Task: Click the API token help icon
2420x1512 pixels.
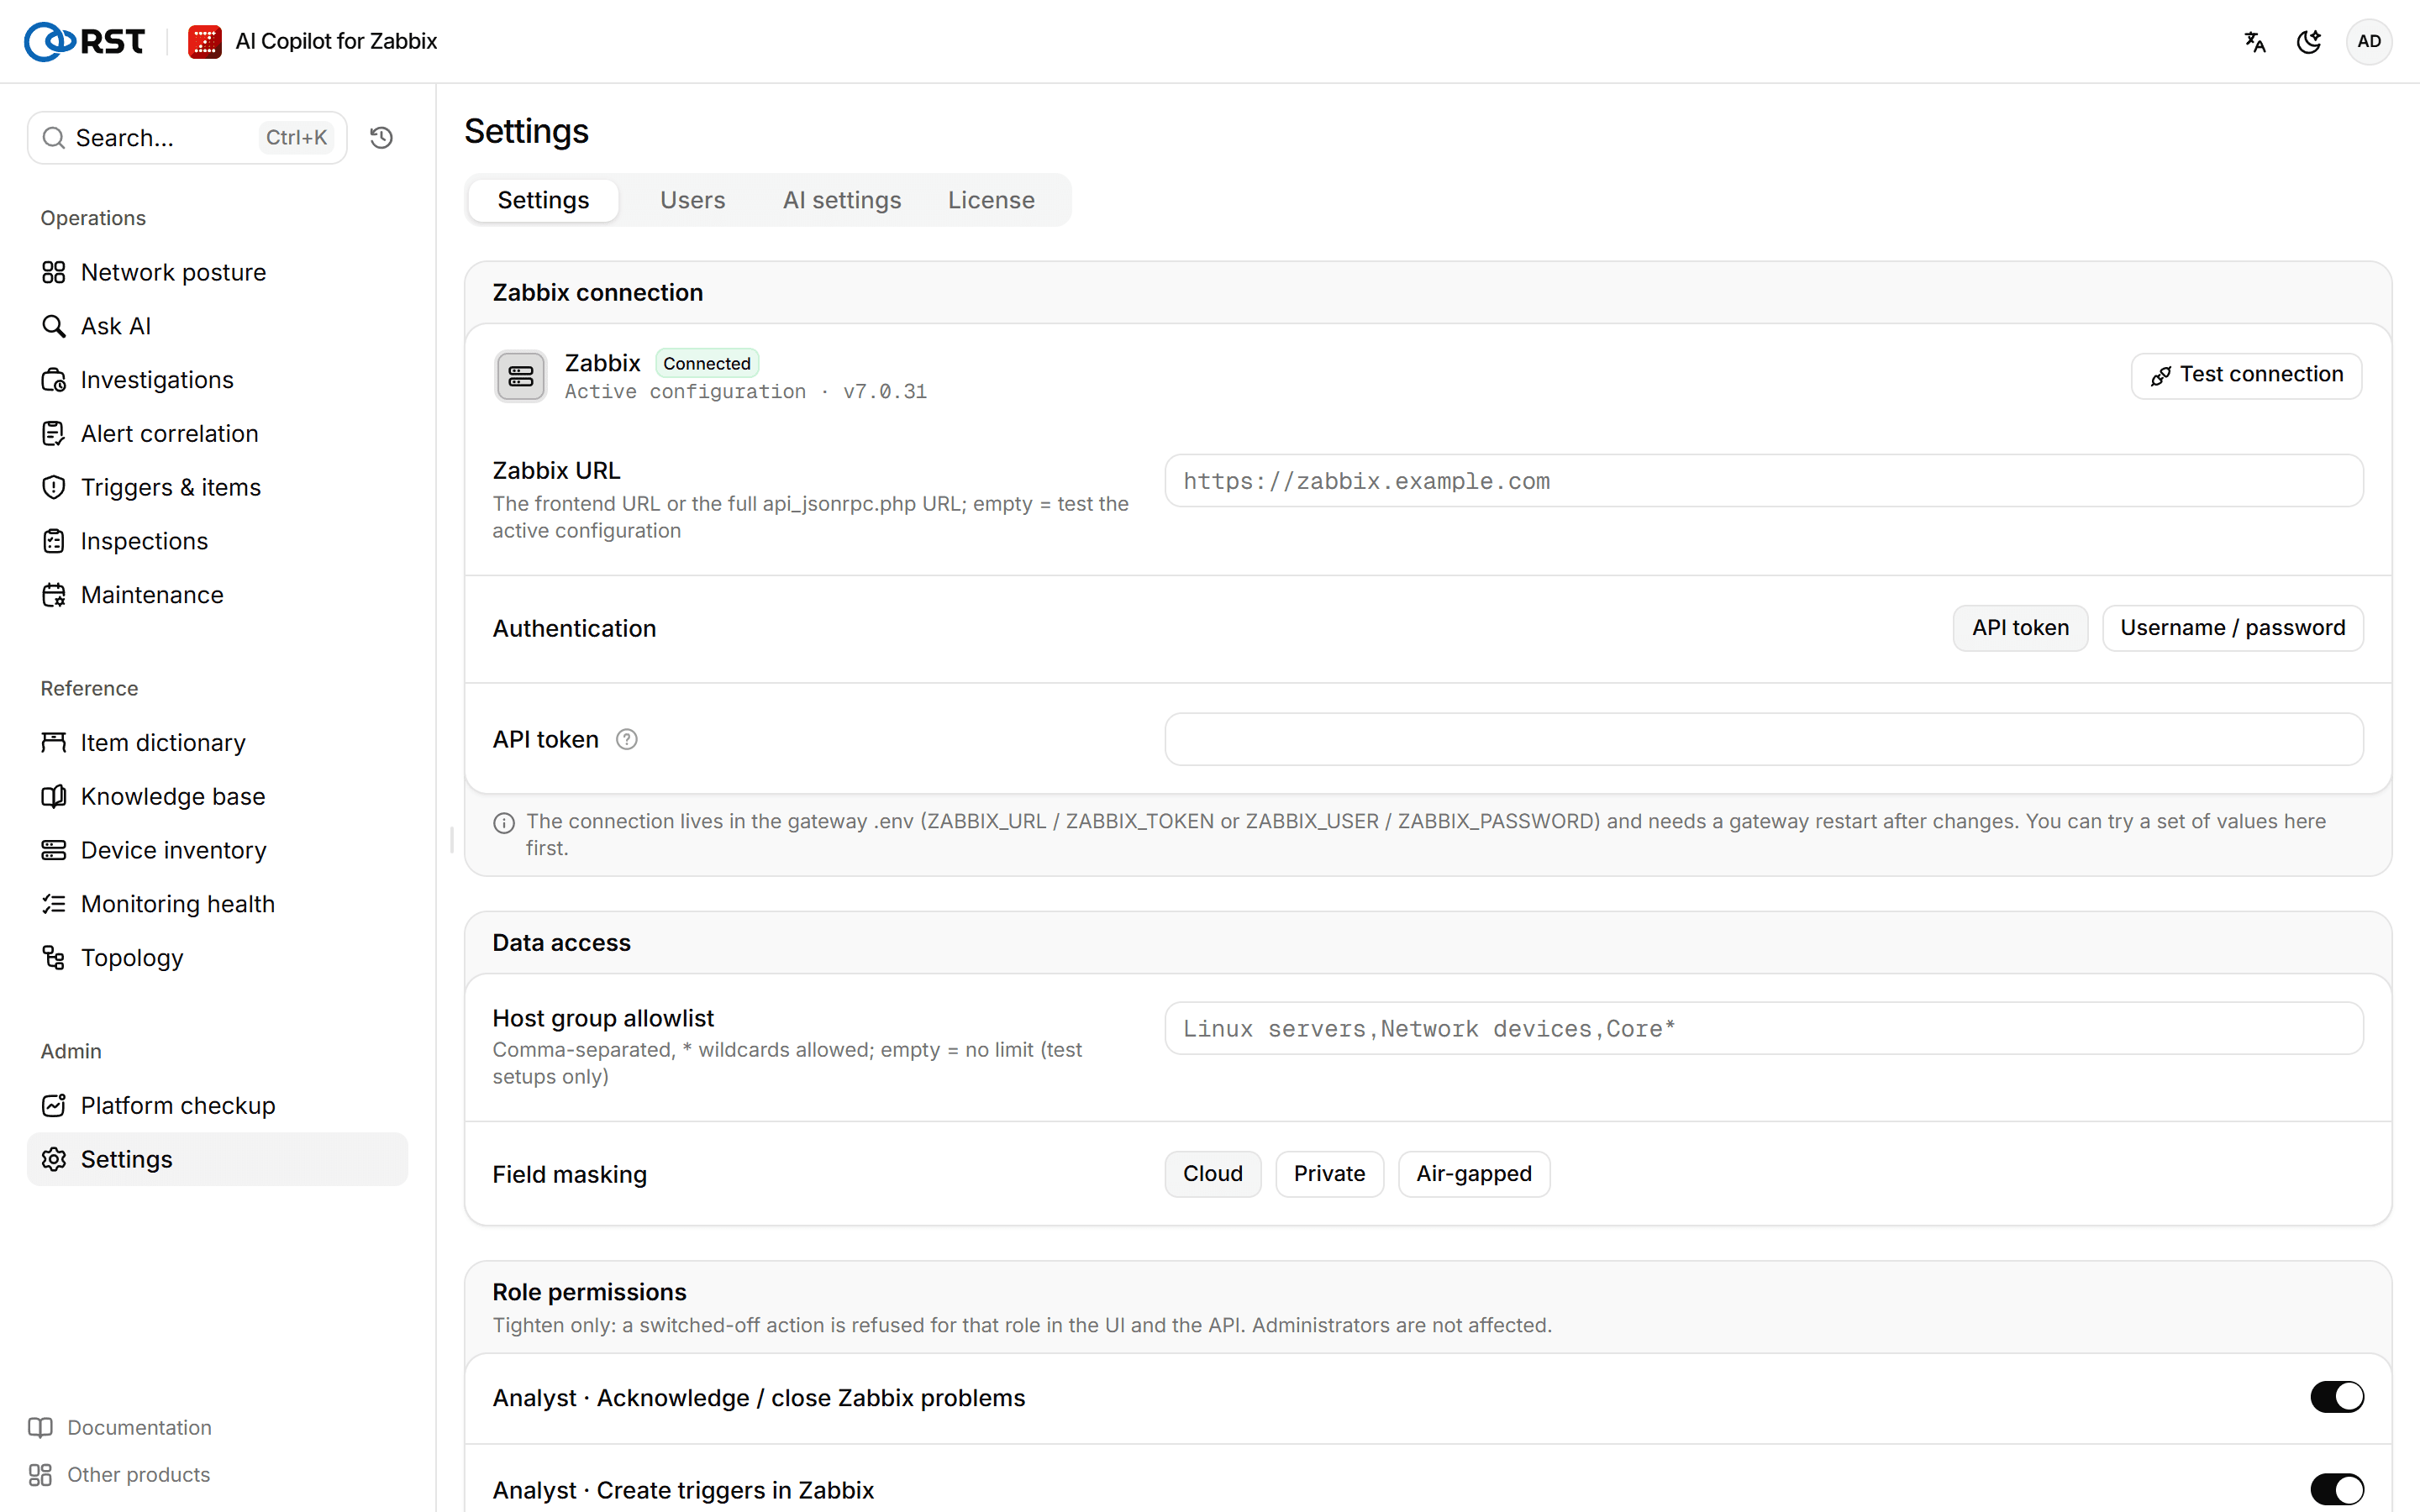Action: (626, 739)
